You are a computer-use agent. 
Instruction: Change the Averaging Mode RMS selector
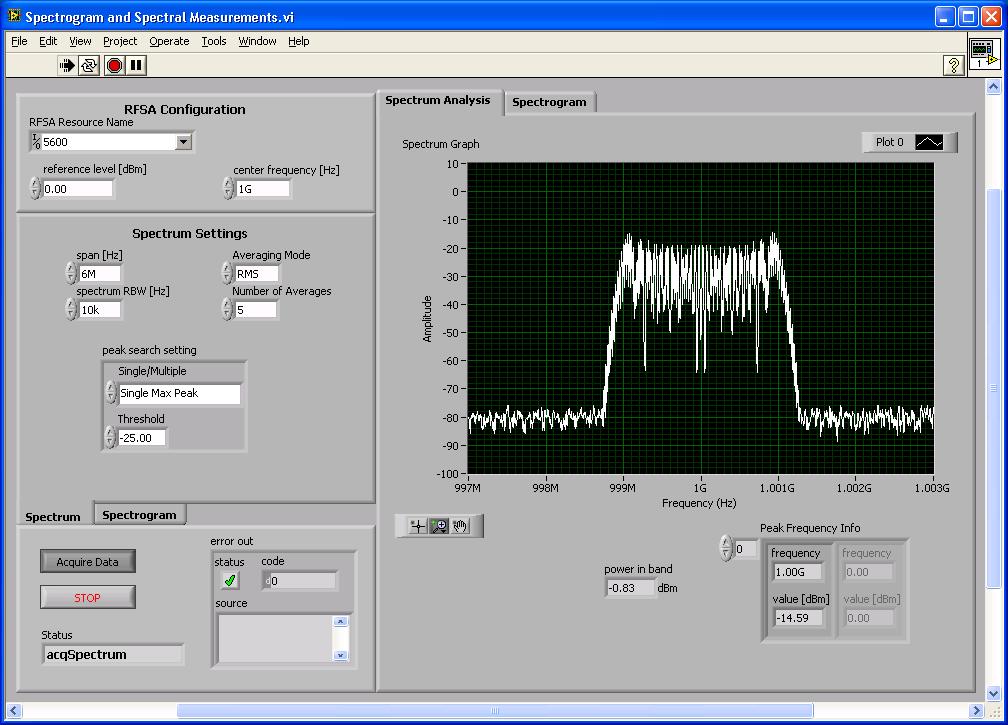coord(257,274)
